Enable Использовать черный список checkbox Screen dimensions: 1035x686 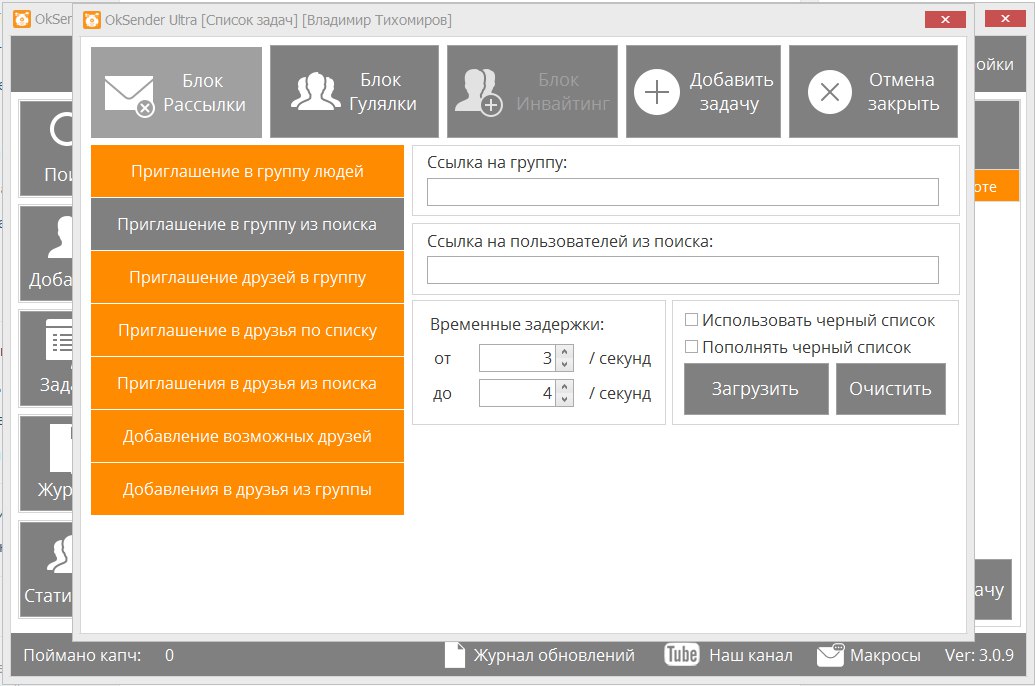click(x=691, y=320)
